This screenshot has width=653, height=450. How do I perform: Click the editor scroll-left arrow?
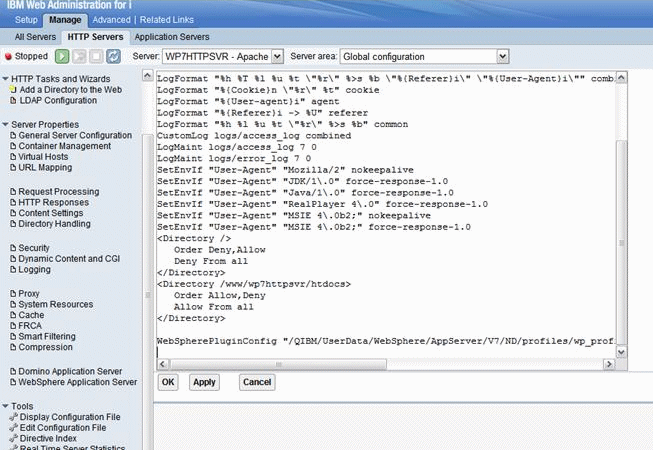[x=162, y=364]
